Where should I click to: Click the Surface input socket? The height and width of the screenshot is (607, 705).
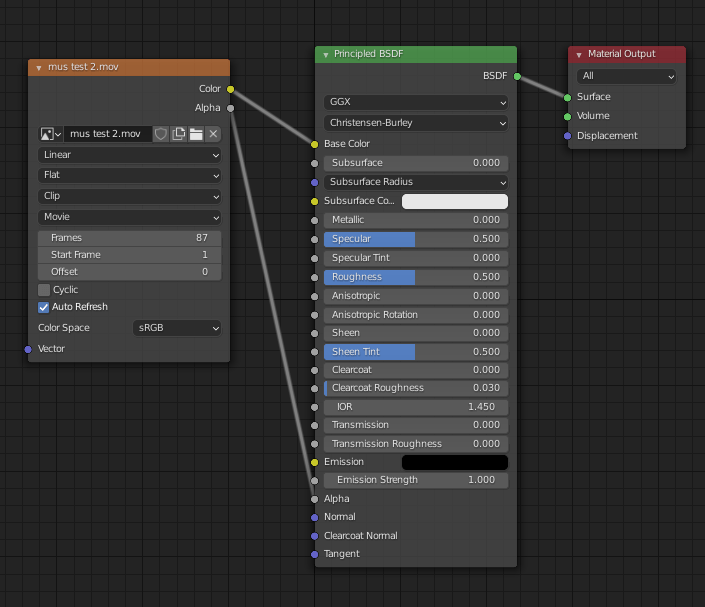click(x=567, y=97)
